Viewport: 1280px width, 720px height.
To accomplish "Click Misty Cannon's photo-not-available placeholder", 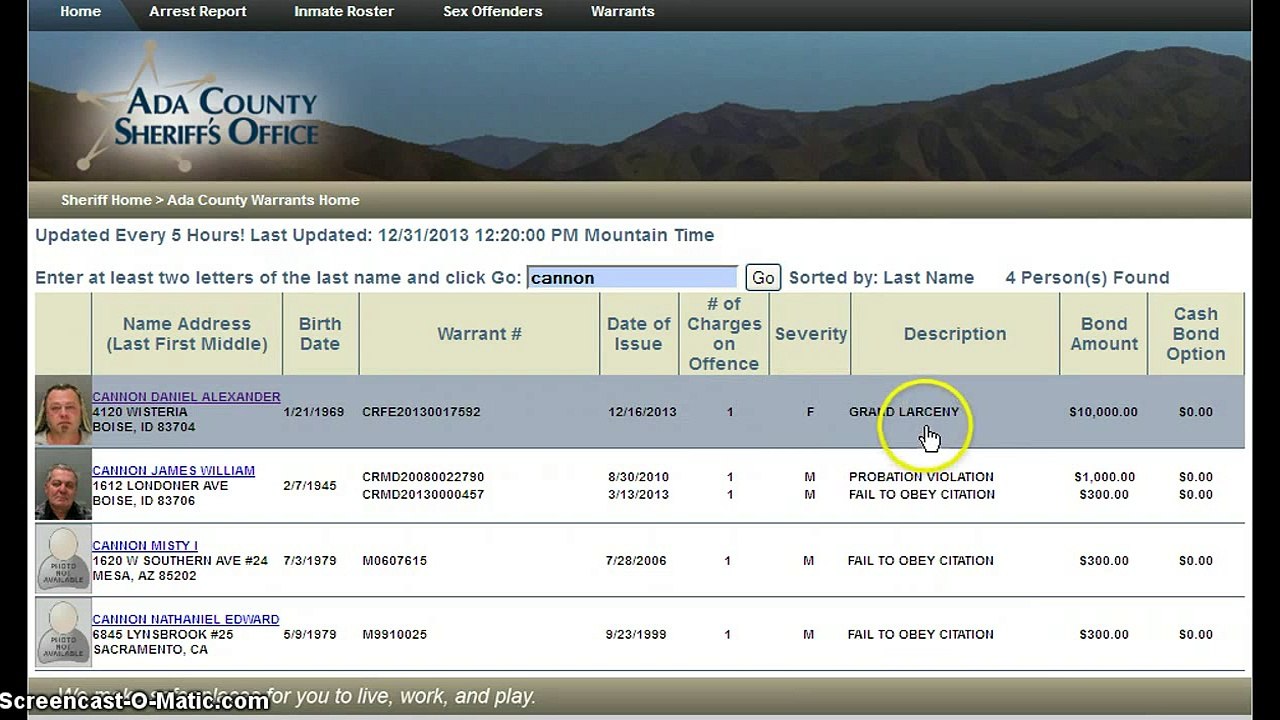I will [x=63, y=560].
